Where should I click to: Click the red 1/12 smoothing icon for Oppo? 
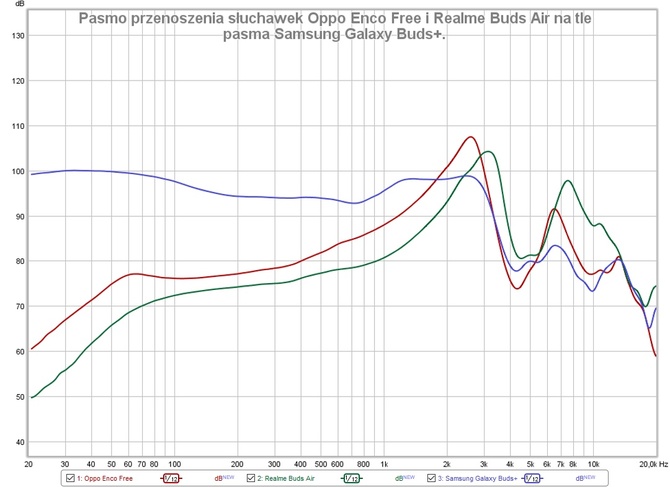(171, 478)
